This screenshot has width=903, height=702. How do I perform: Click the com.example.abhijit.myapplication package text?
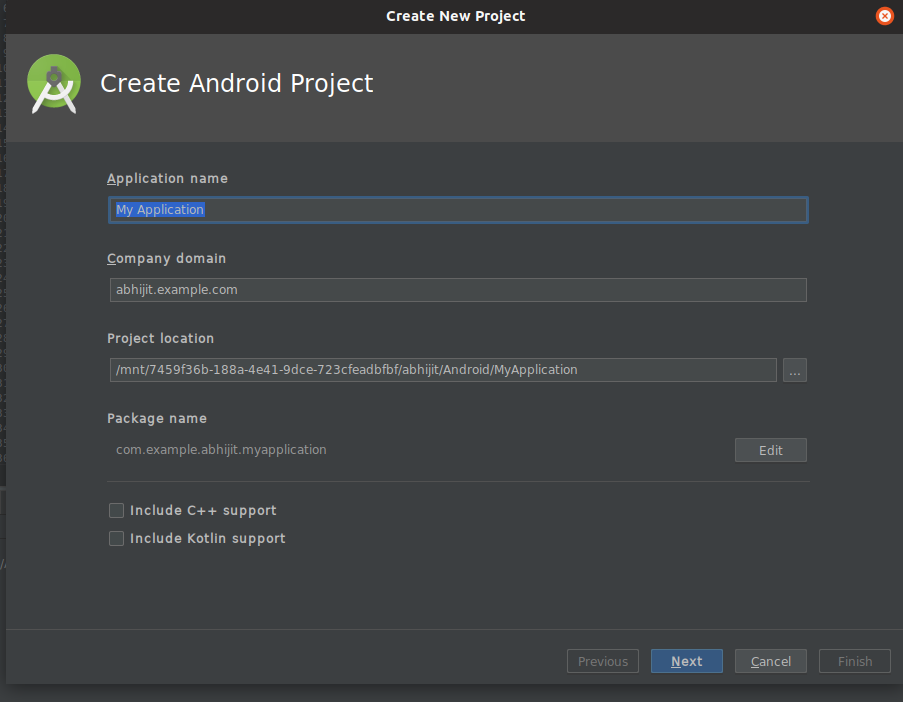point(221,450)
